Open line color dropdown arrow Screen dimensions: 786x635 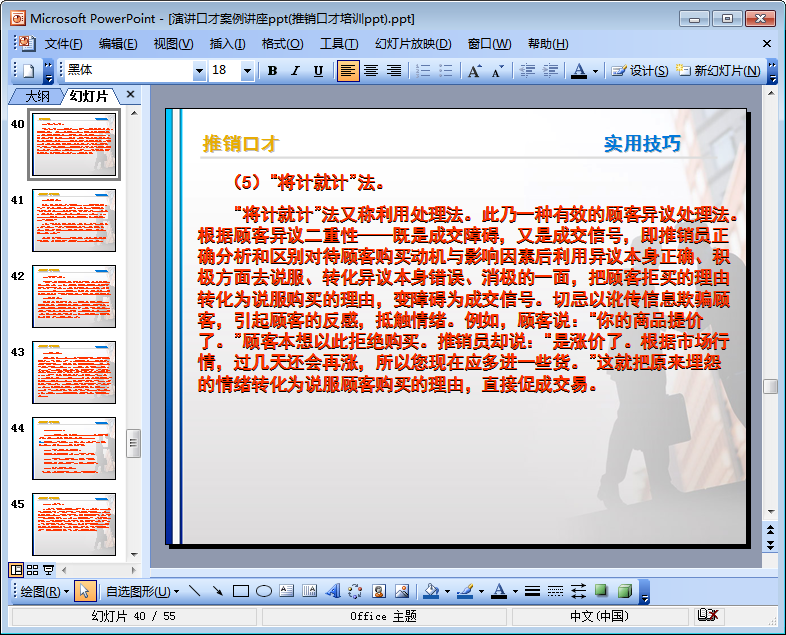click(481, 592)
